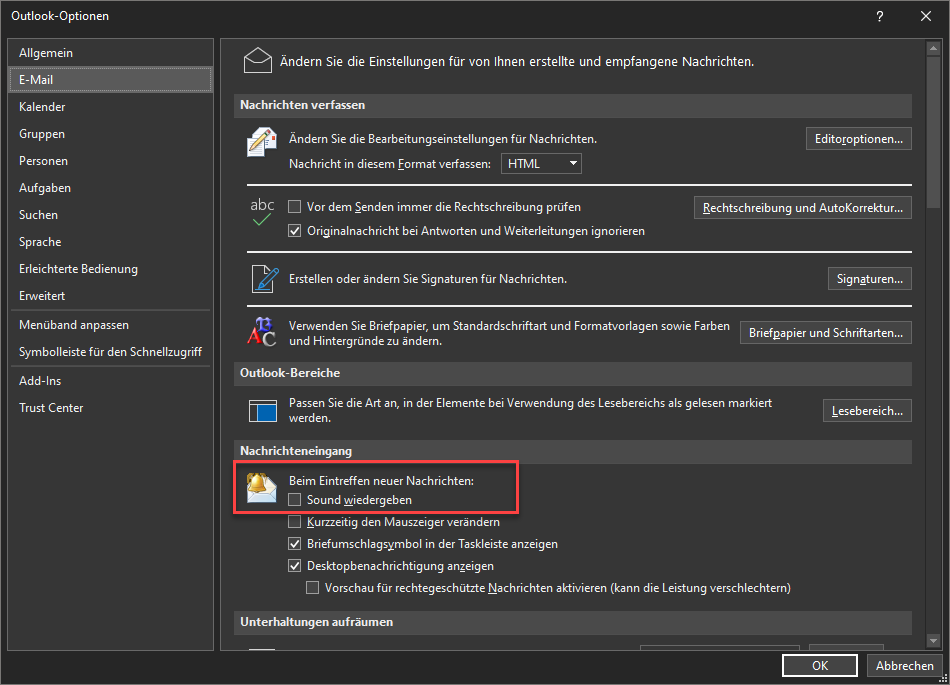Select Symbolleiste für den Schnellzugriff
Screen dimensions: 950x685
(x=111, y=352)
